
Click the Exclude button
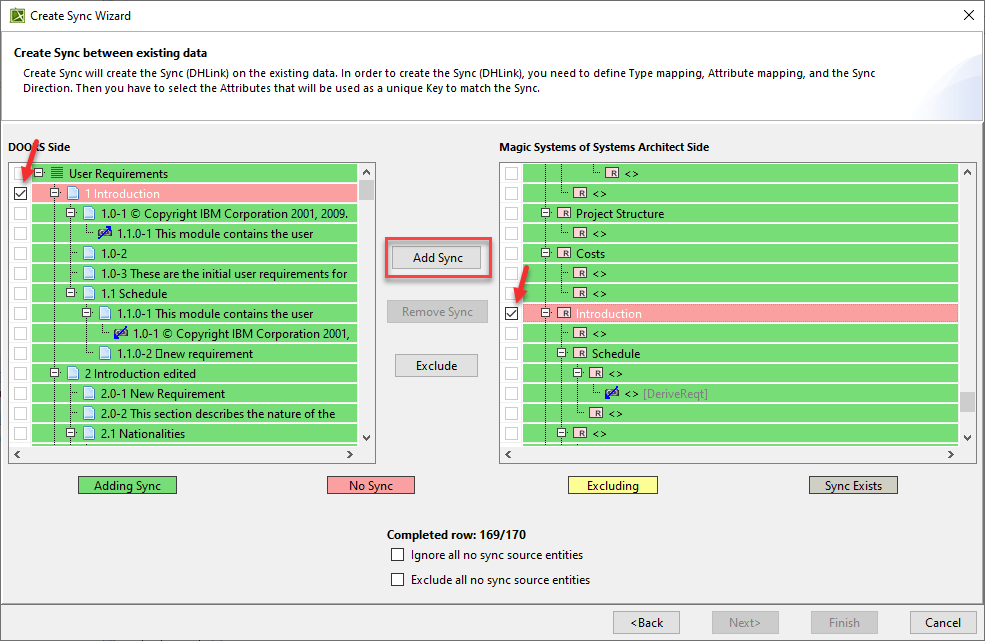point(436,366)
